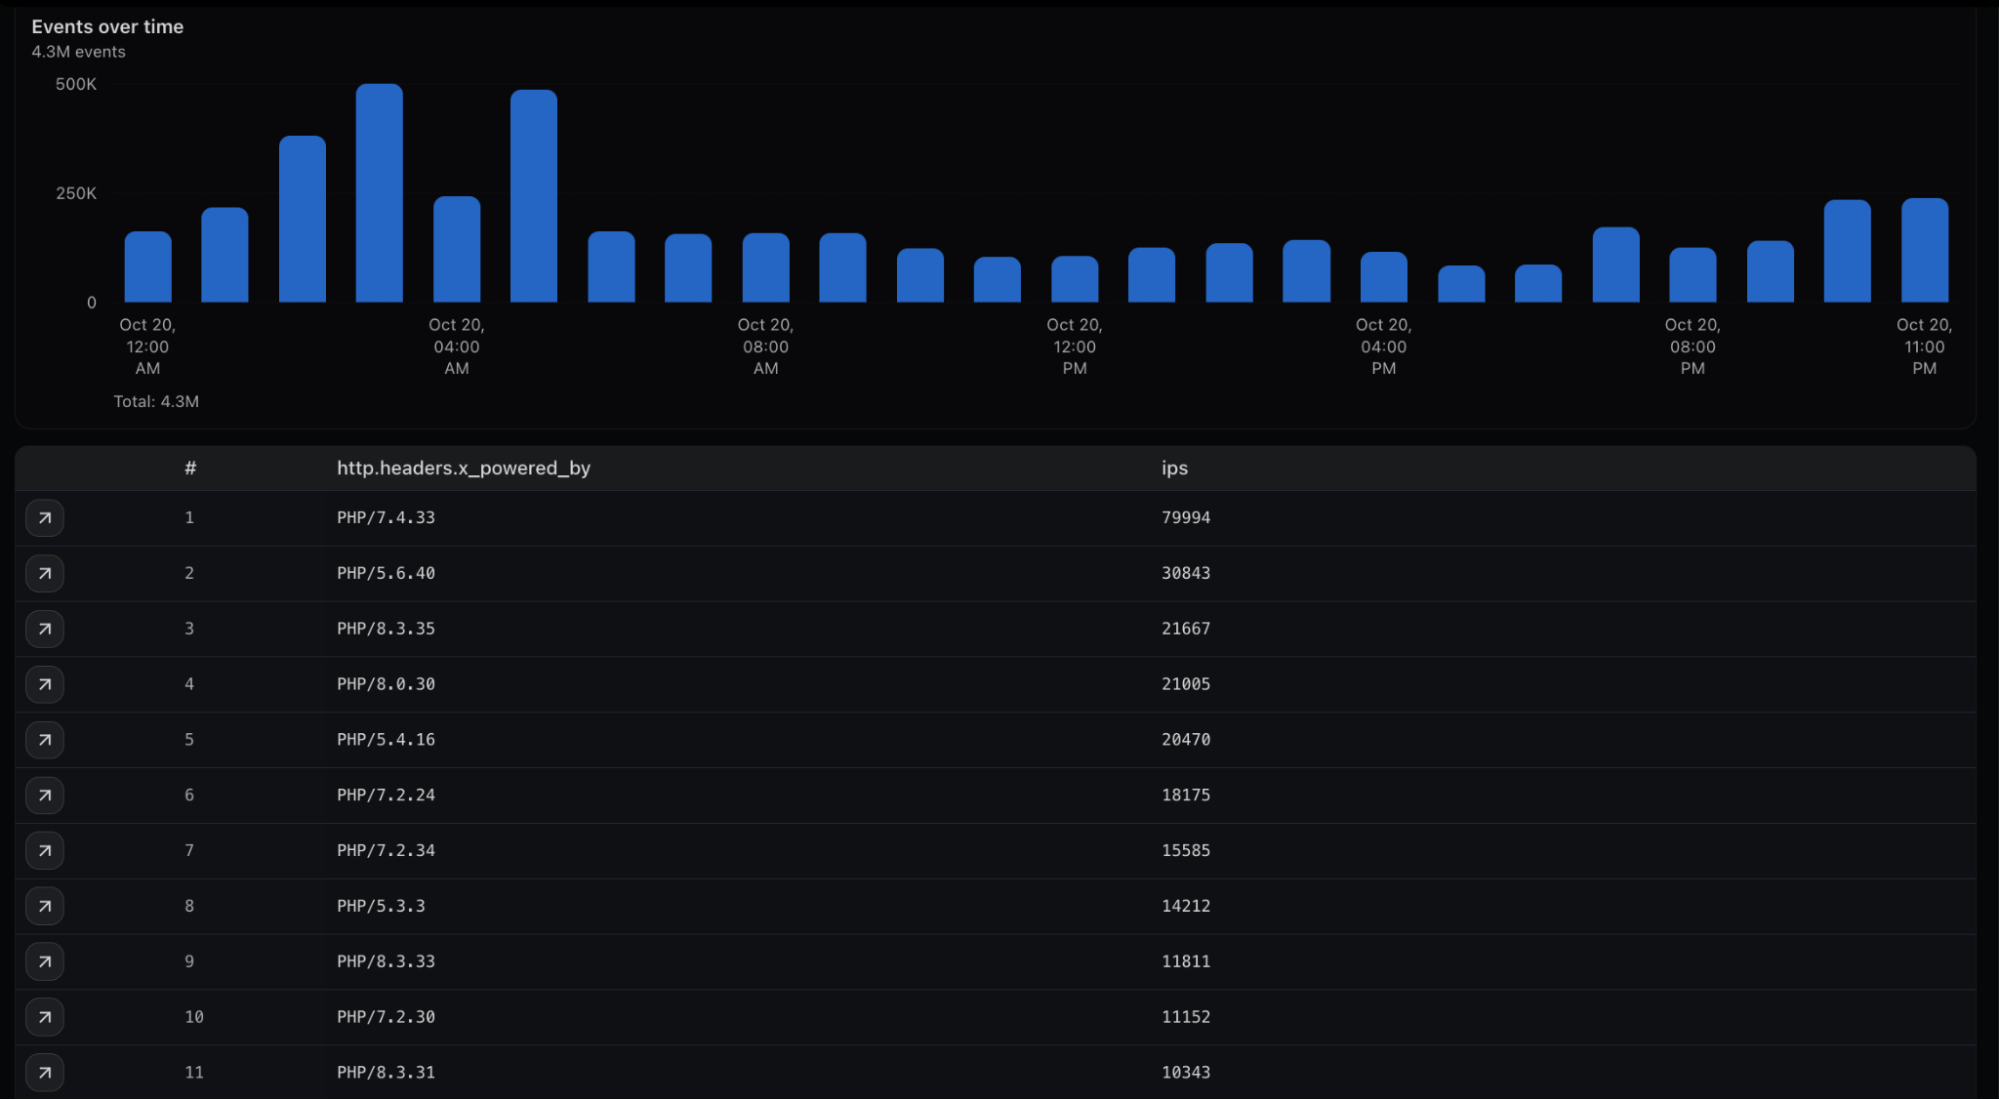Open the arrow icon for PHP/7.4.33 row
The height and width of the screenshot is (1100, 1999).
(x=45, y=518)
